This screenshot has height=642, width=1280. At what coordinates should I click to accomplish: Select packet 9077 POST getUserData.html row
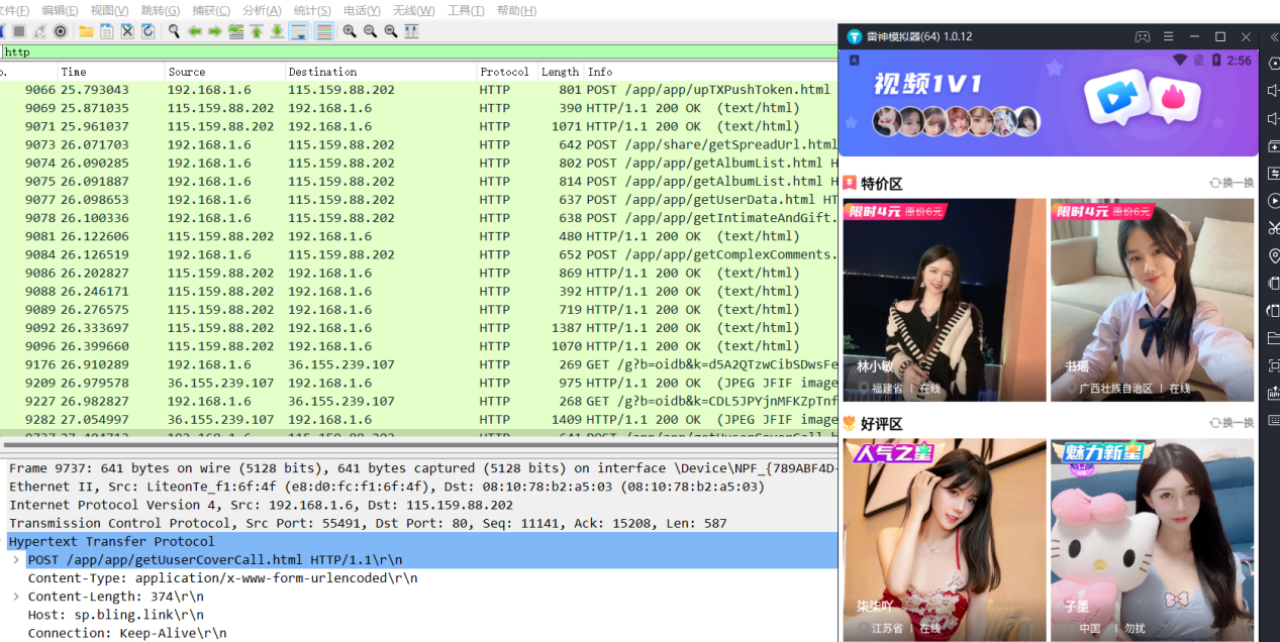tap(418, 200)
